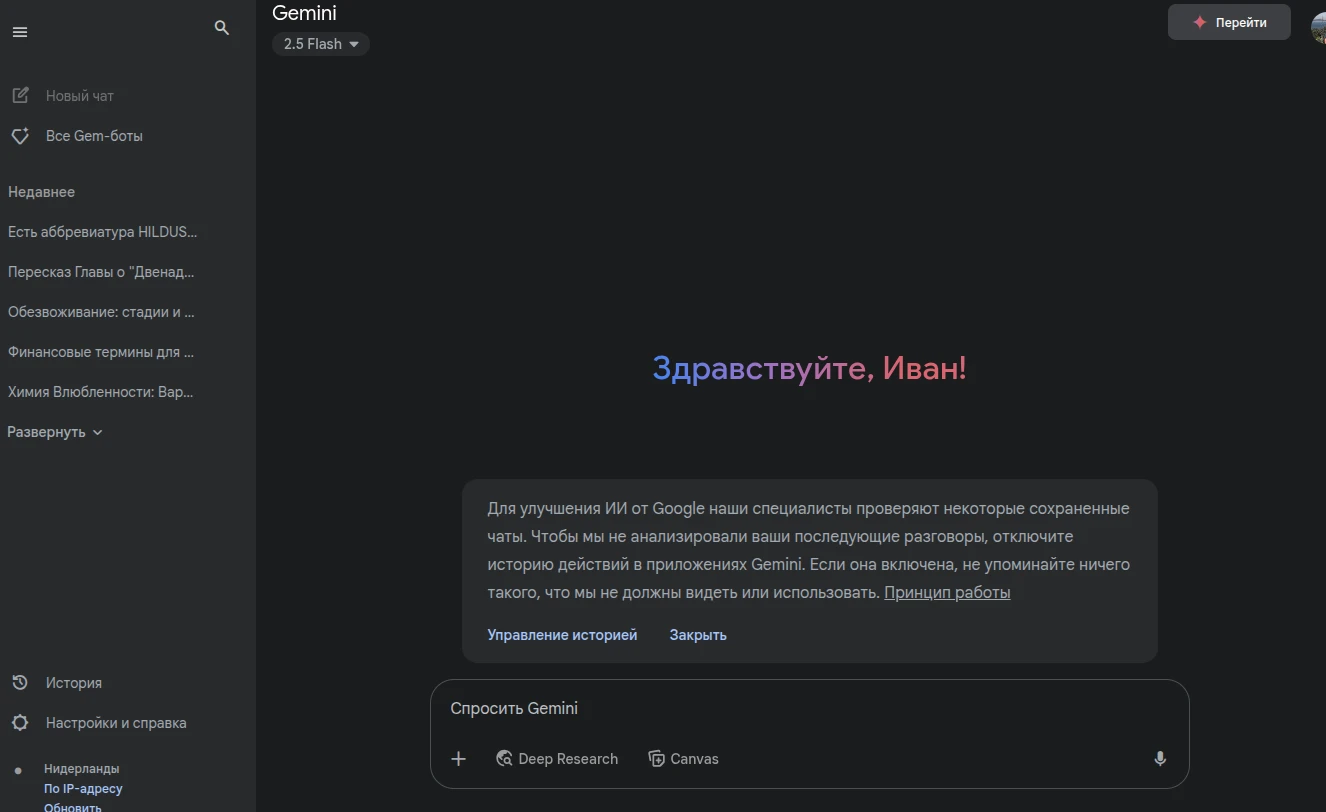Open chat 'Пересказ Главы о Двенад...'
Image resolution: width=1326 pixels, height=812 pixels.
pyautogui.click(x=101, y=272)
